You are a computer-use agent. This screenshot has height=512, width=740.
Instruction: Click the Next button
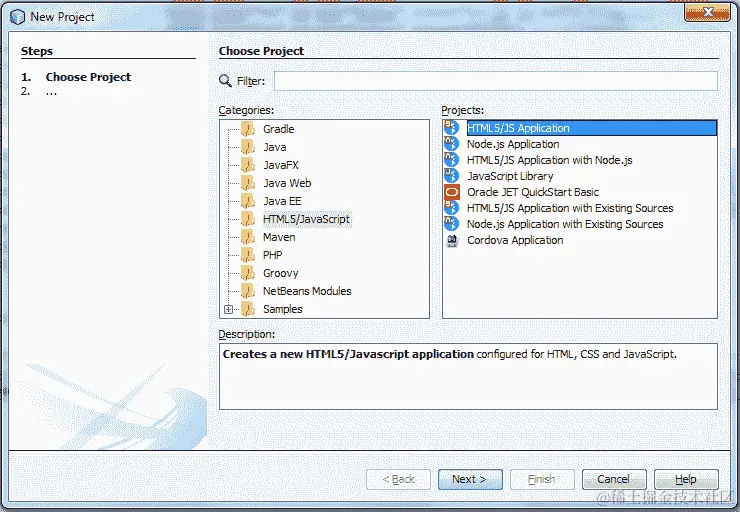pos(470,479)
